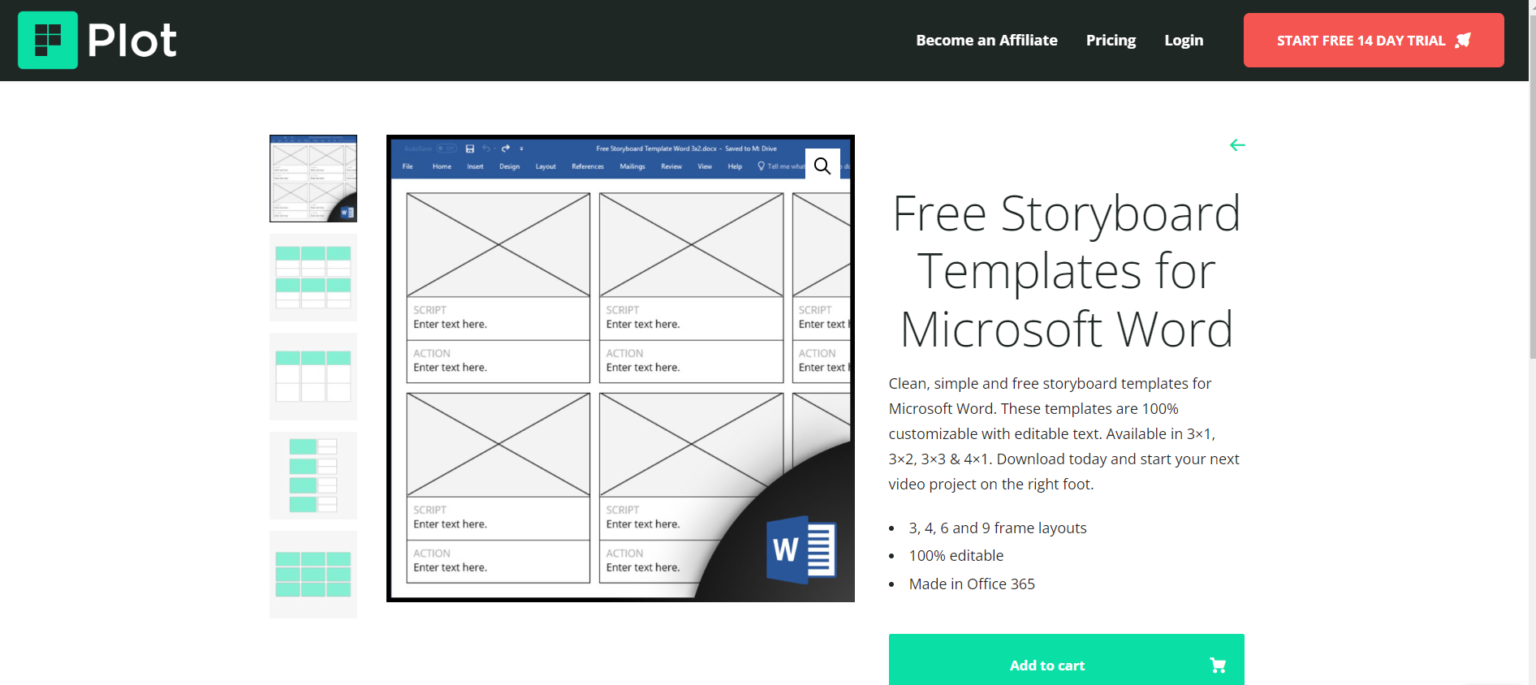This screenshot has width=1536, height=685.
Task: Click the Login link
Action: pyautogui.click(x=1183, y=40)
